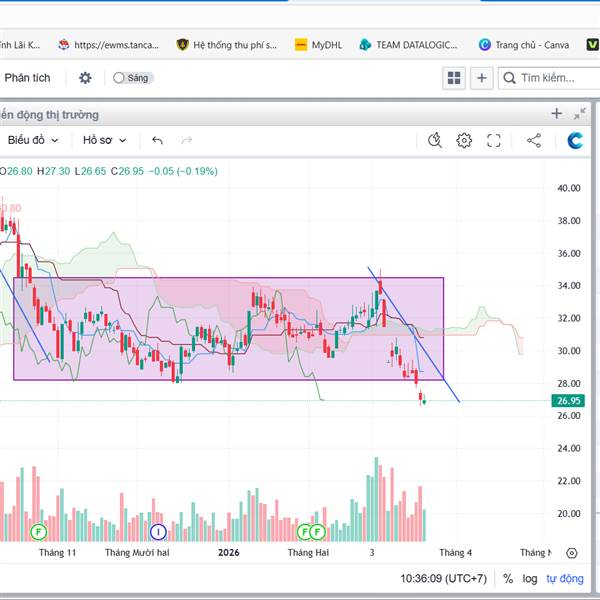Image resolution: width=600 pixels, height=600 pixels.
Task: Click the redo arrow in chart toolbar
Action: coord(186,140)
